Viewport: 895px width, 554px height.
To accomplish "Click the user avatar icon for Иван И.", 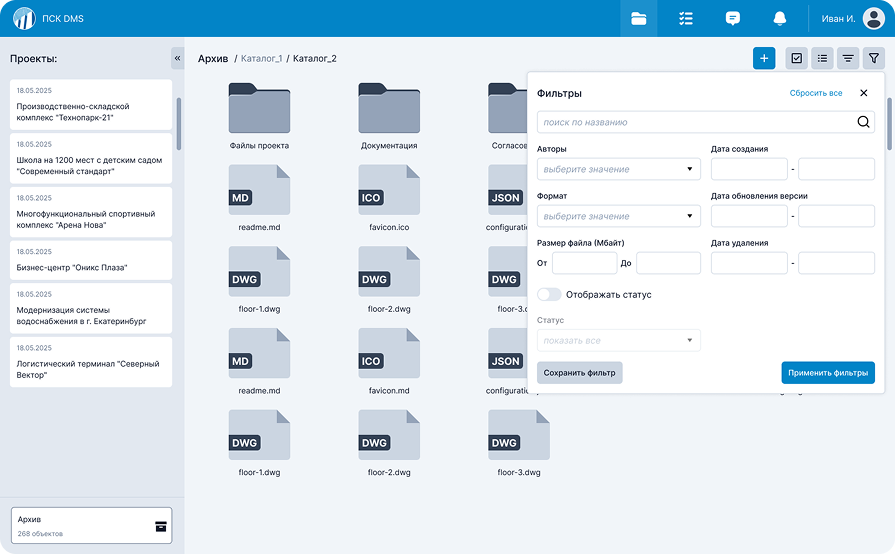I will coord(872,19).
